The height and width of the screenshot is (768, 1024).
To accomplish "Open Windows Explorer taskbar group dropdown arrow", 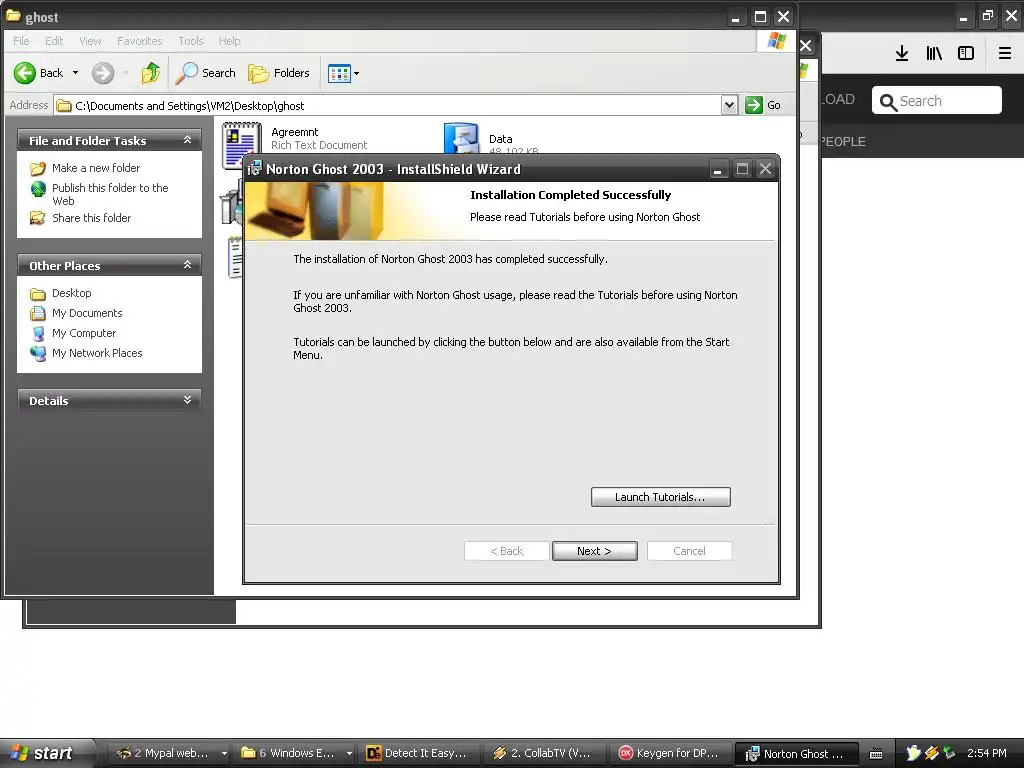I will [349, 753].
